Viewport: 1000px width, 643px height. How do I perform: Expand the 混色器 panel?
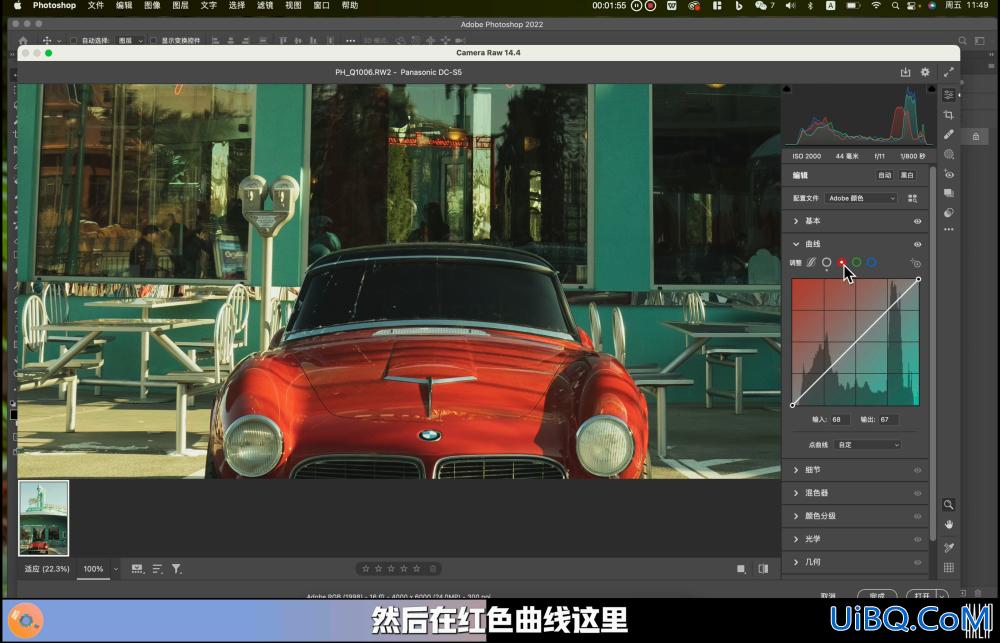796,493
